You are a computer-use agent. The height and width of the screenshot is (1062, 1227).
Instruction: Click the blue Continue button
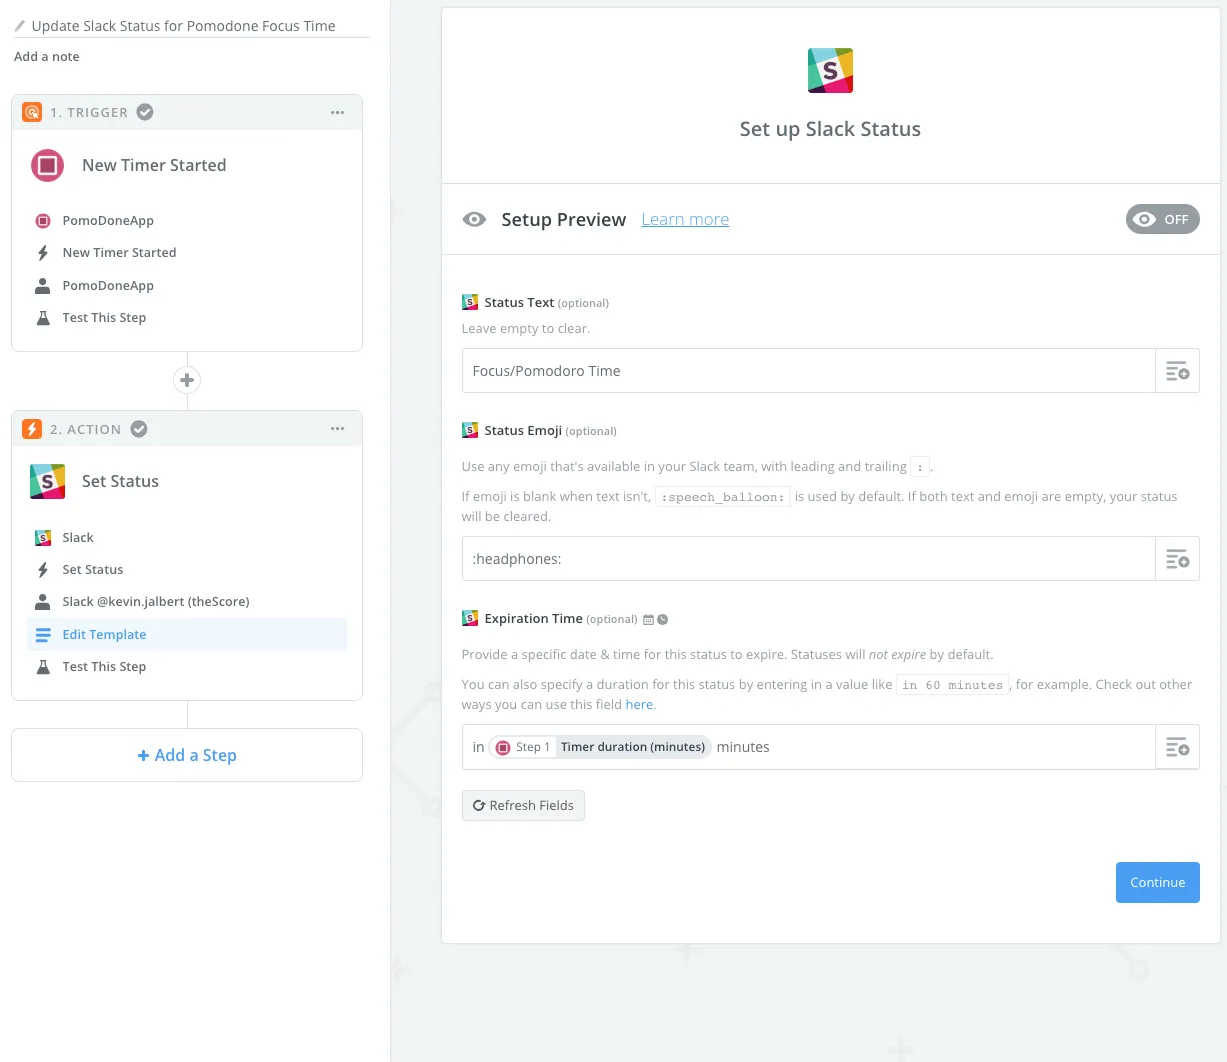[x=1157, y=882]
